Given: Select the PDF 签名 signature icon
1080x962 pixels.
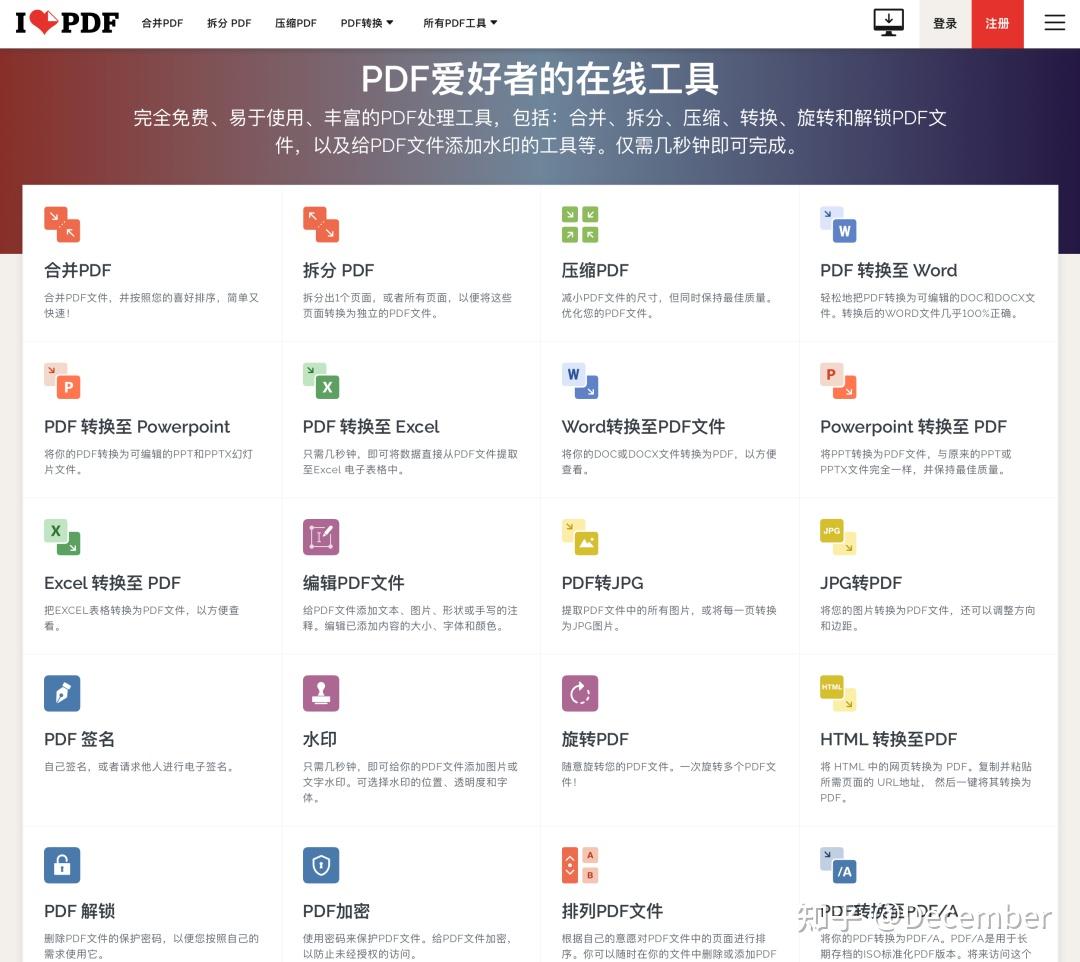Looking at the screenshot, I should pyautogui.click(x=62, y=693).
